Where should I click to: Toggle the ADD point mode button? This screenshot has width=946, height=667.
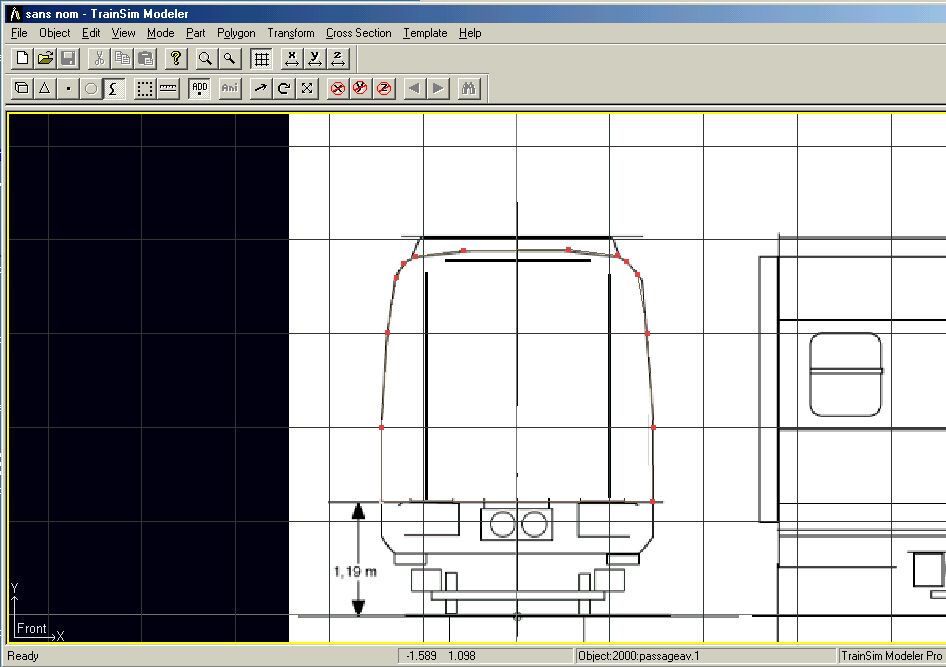click(199, 89)
